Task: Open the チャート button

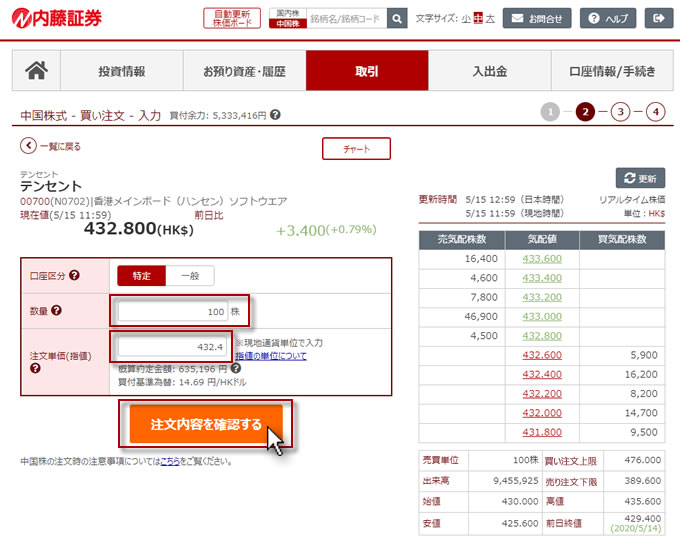Action: point(356,149)
